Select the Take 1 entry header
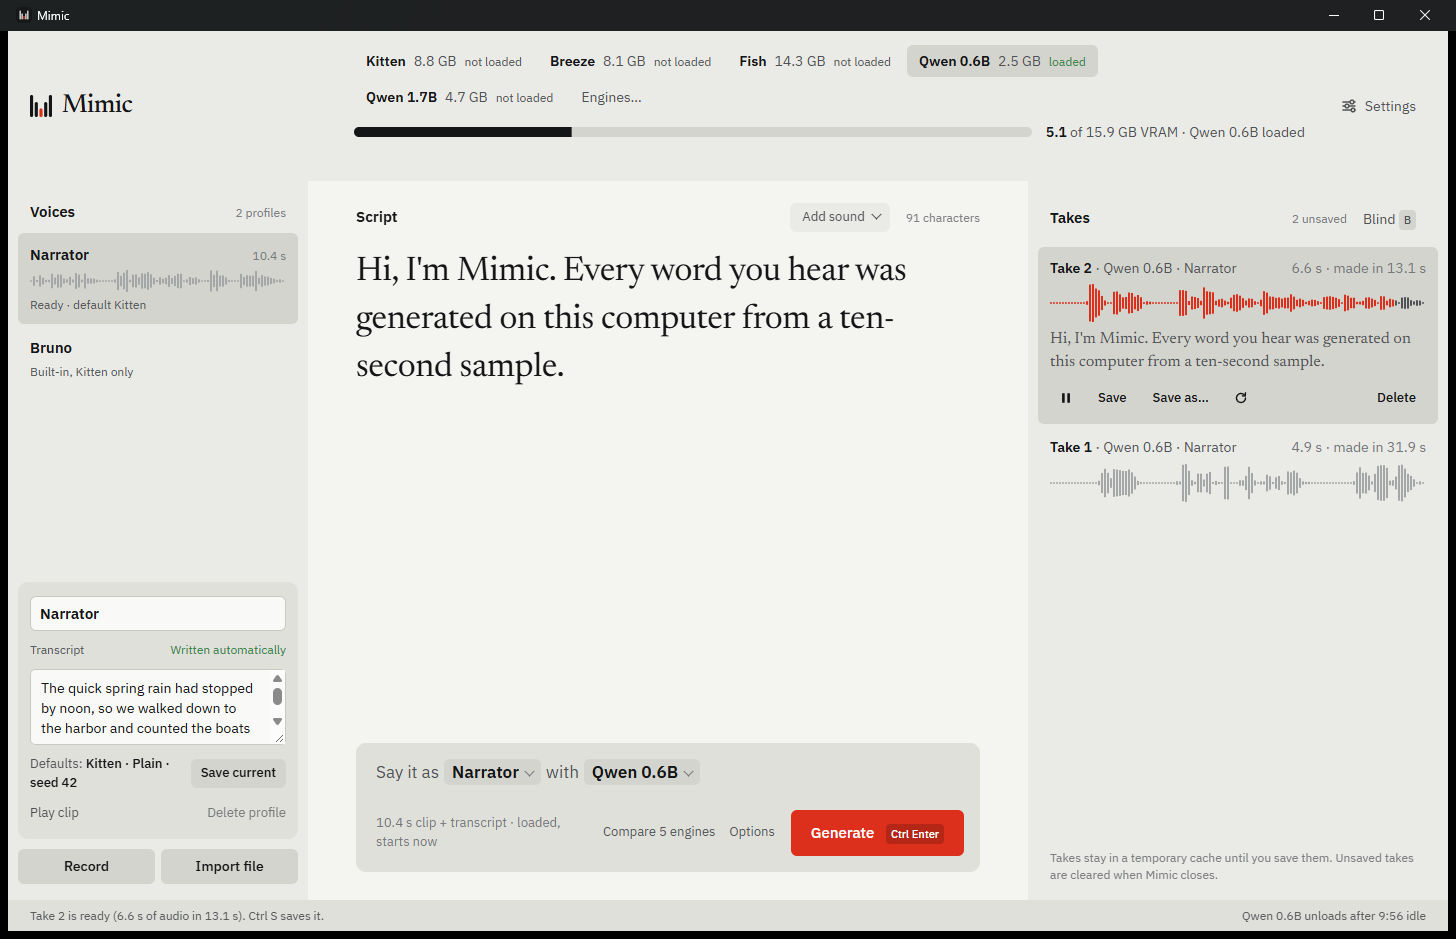 pyautogui.click(x=1238, y=447)
